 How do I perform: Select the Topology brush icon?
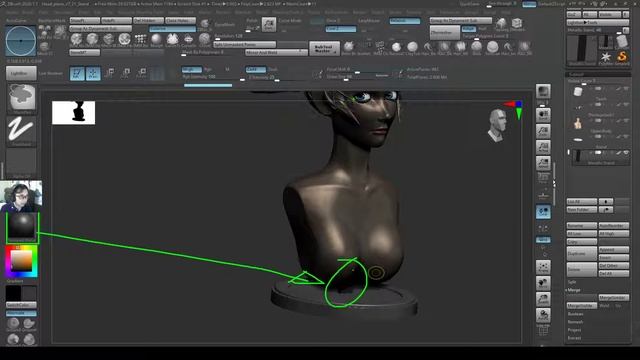[501, 24]
